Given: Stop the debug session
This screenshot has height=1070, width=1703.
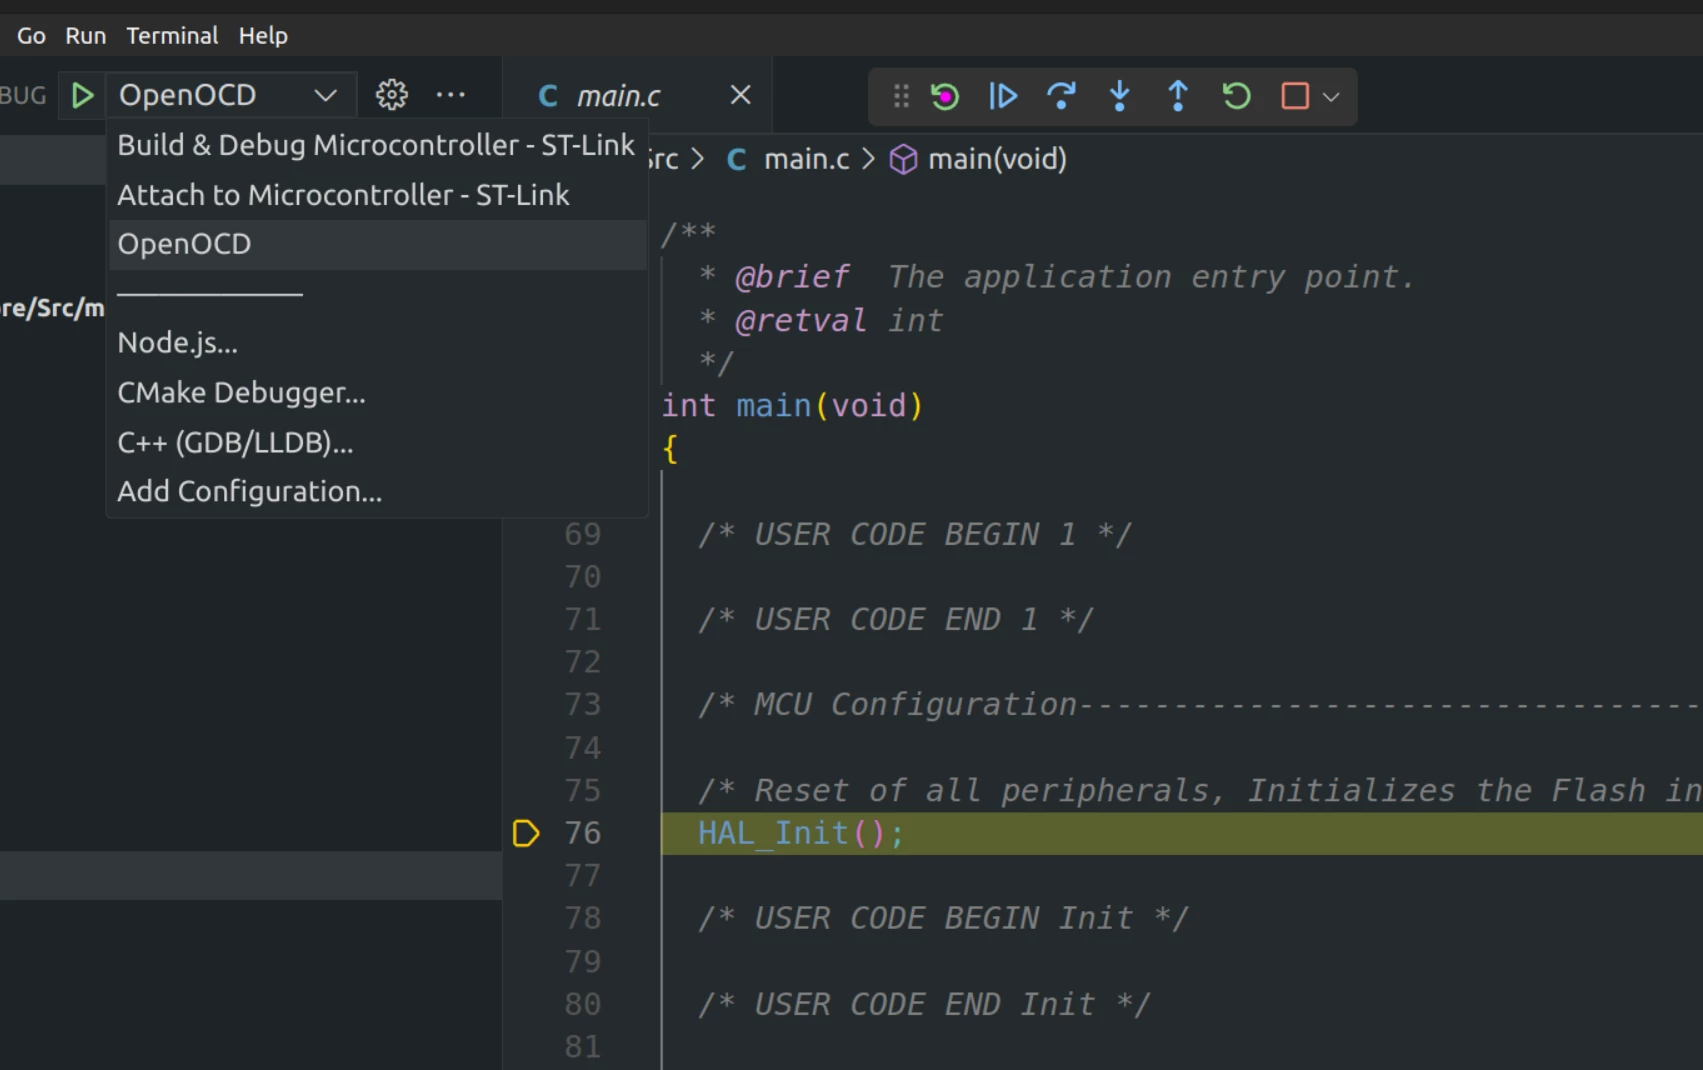Looking at the screenshot, I should 1295,96.
